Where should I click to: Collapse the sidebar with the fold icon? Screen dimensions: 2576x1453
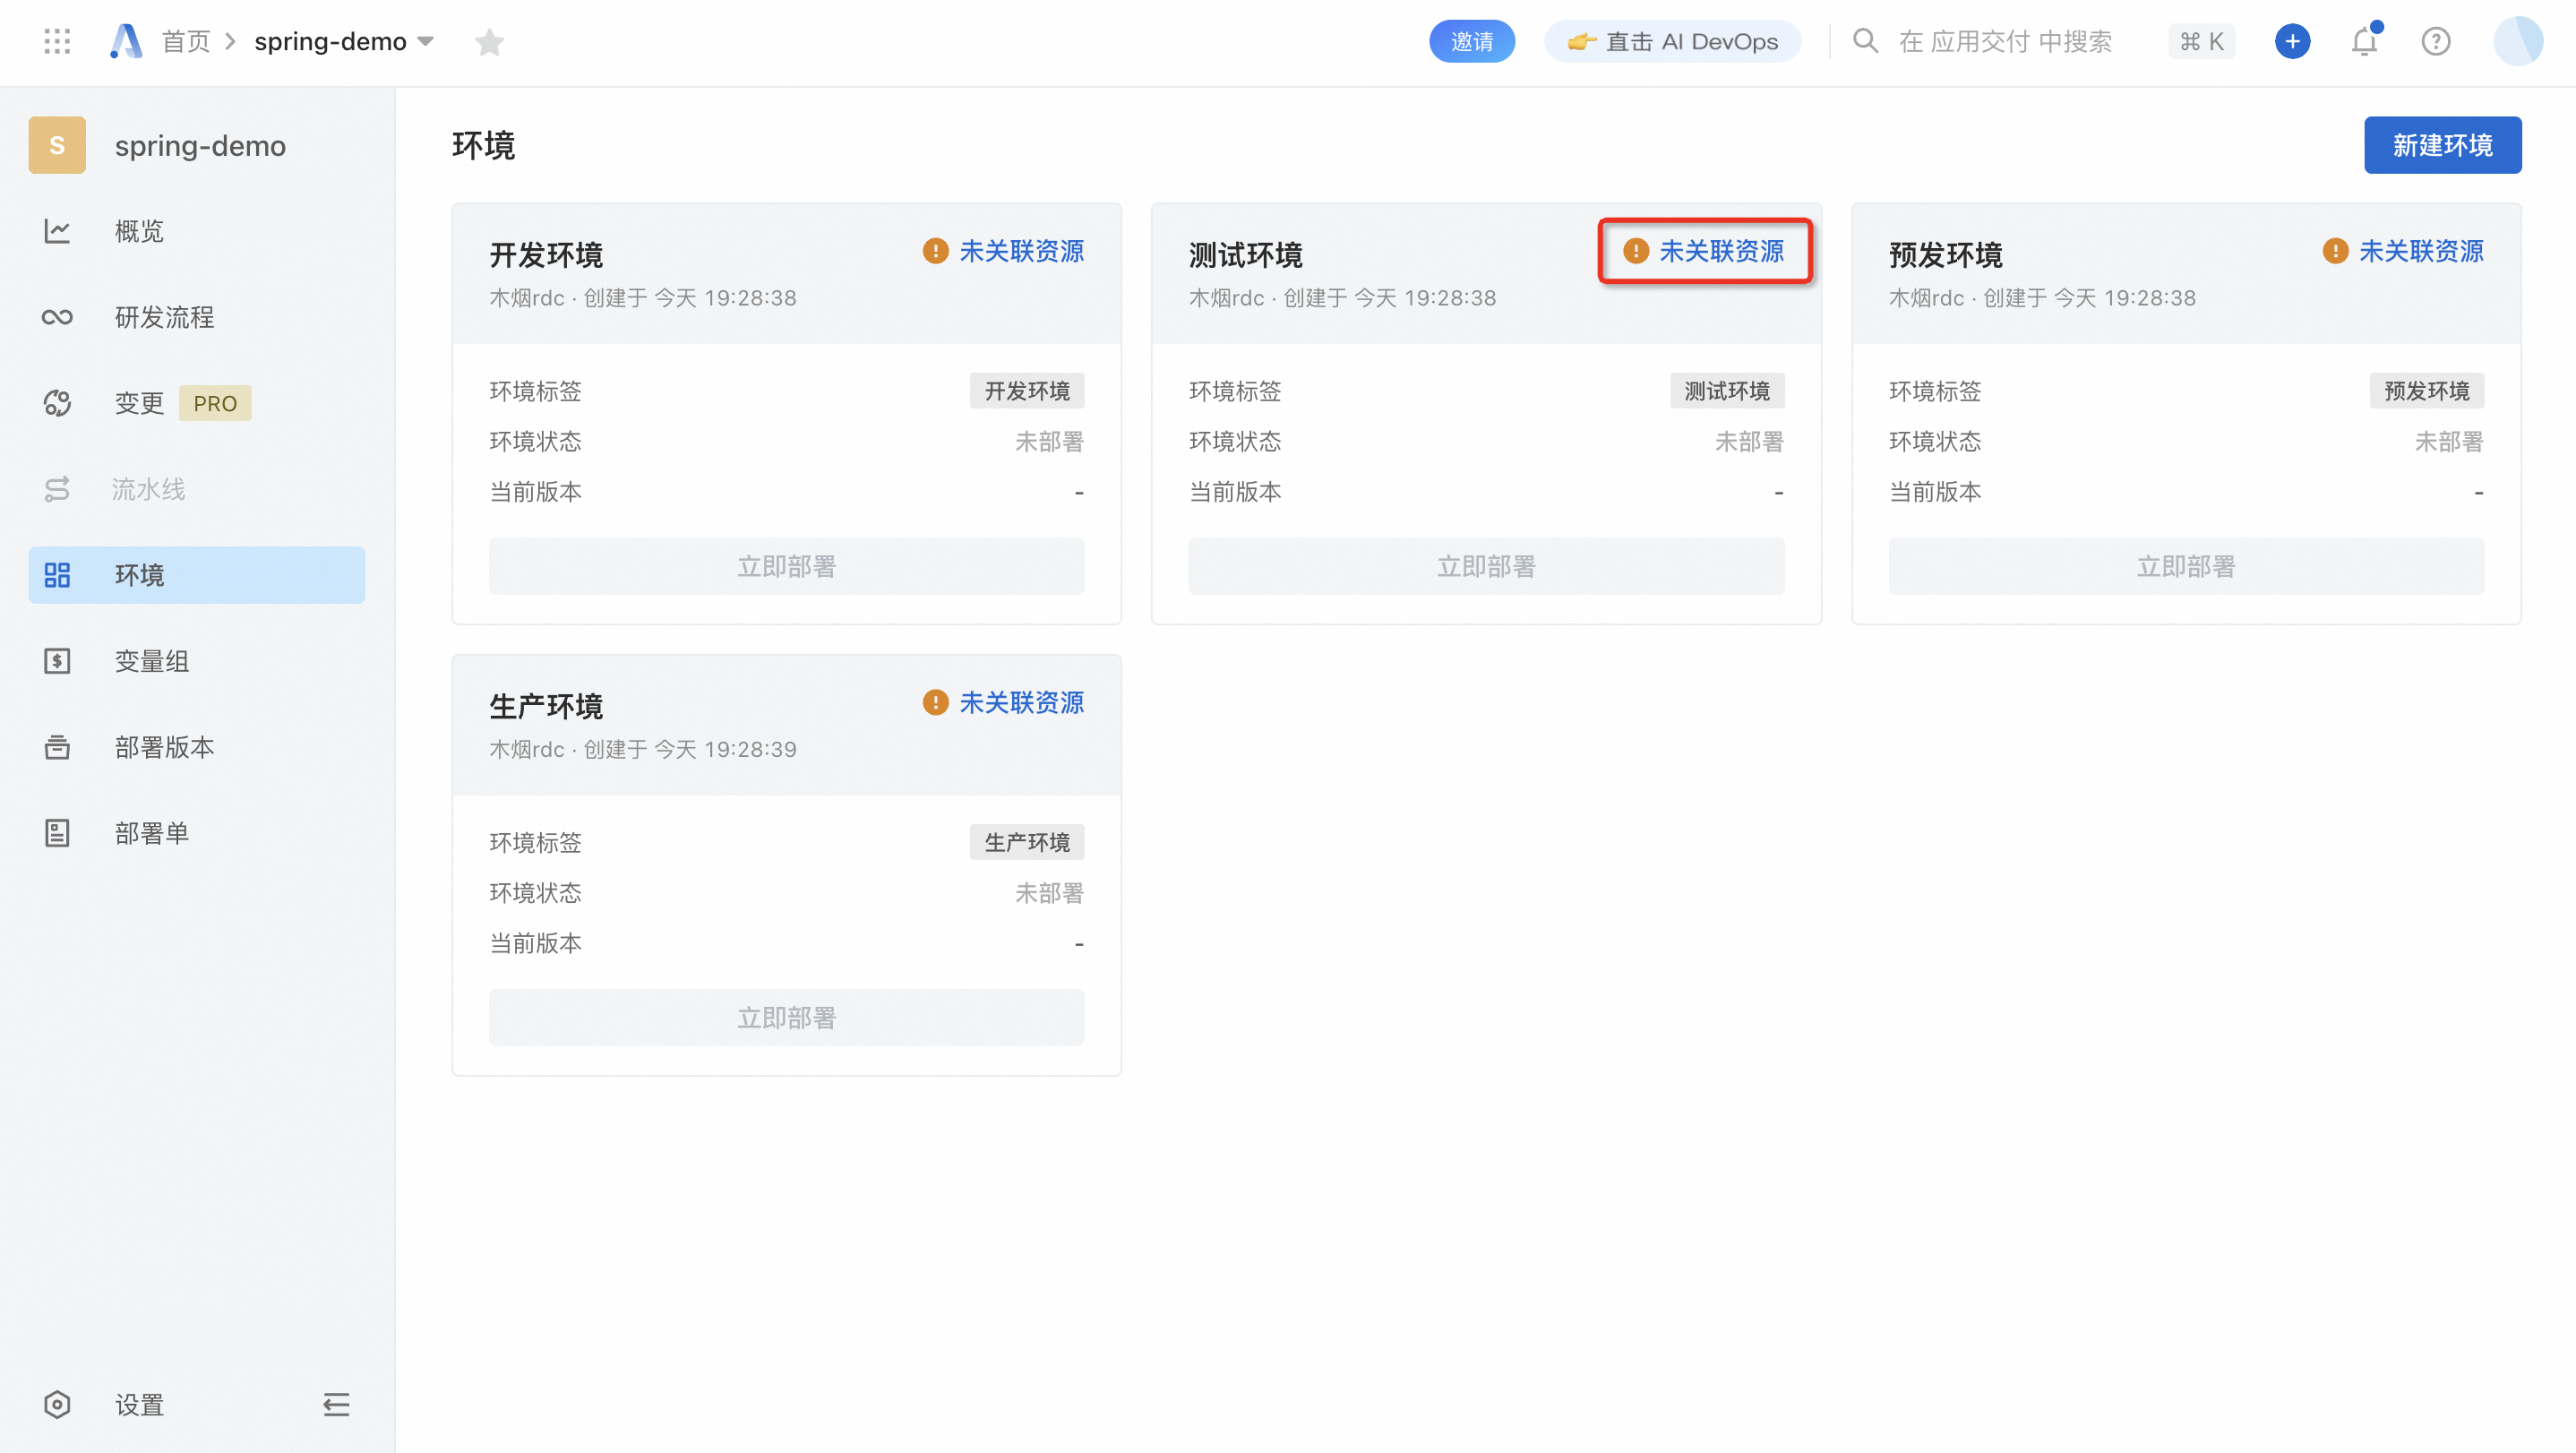point(336,1405)
